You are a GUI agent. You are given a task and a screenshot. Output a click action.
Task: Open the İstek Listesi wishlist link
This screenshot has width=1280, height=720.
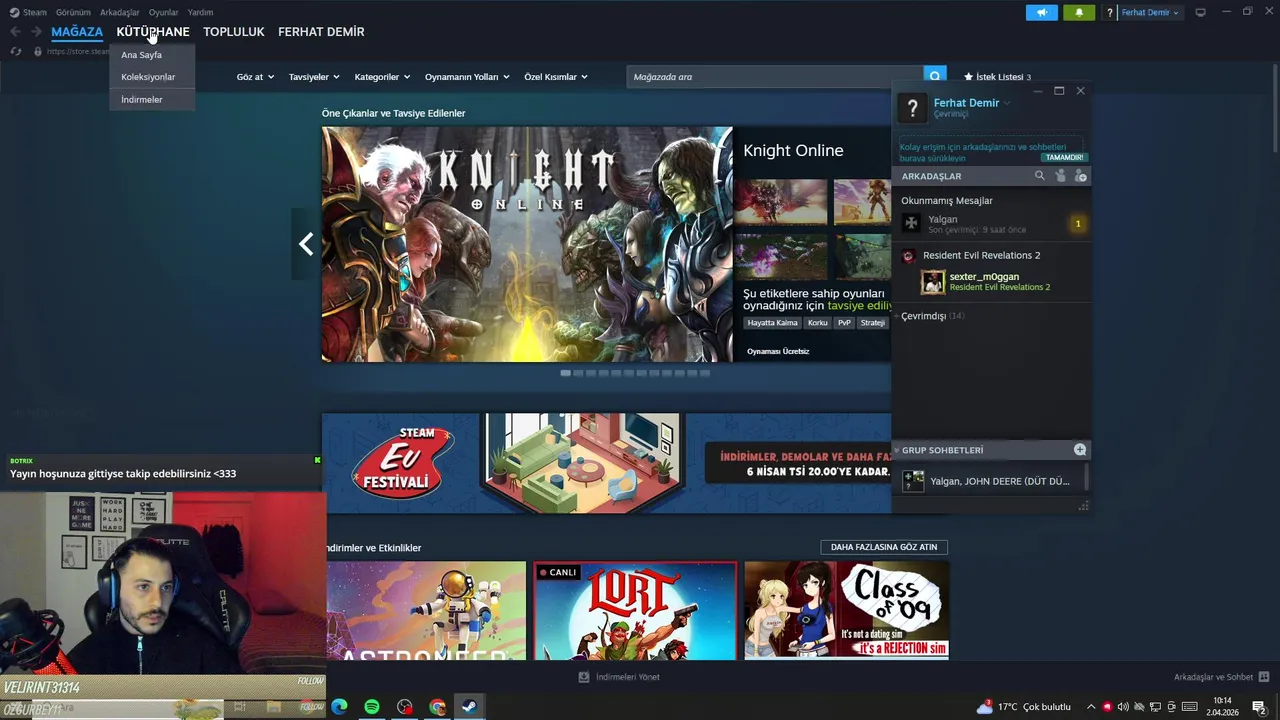coord(997,77)
